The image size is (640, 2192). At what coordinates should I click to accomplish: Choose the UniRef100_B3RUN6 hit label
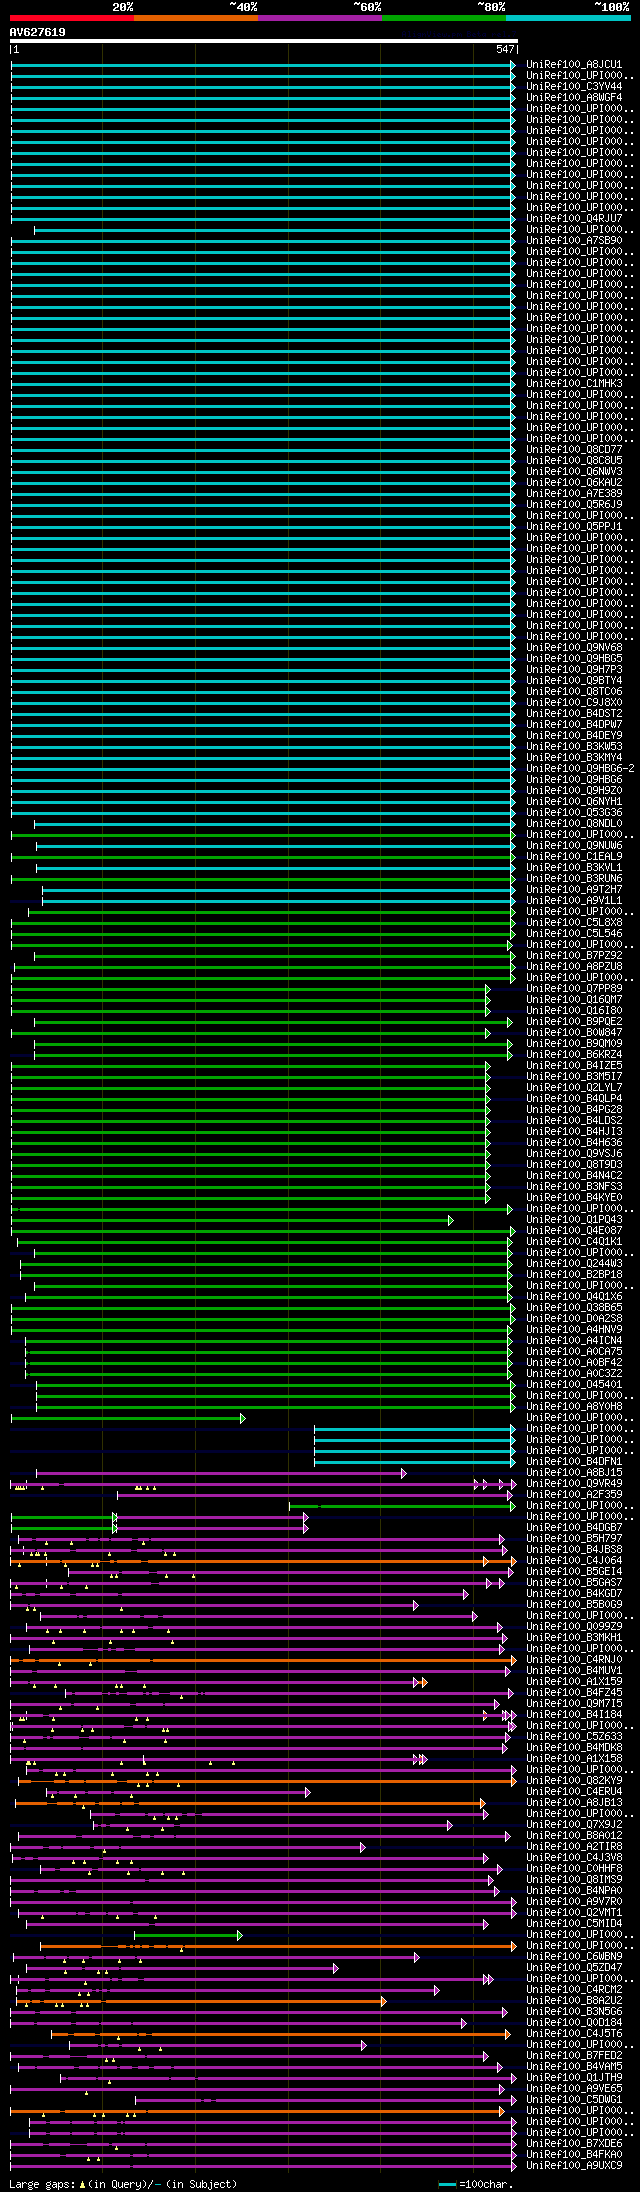[574, 878]
